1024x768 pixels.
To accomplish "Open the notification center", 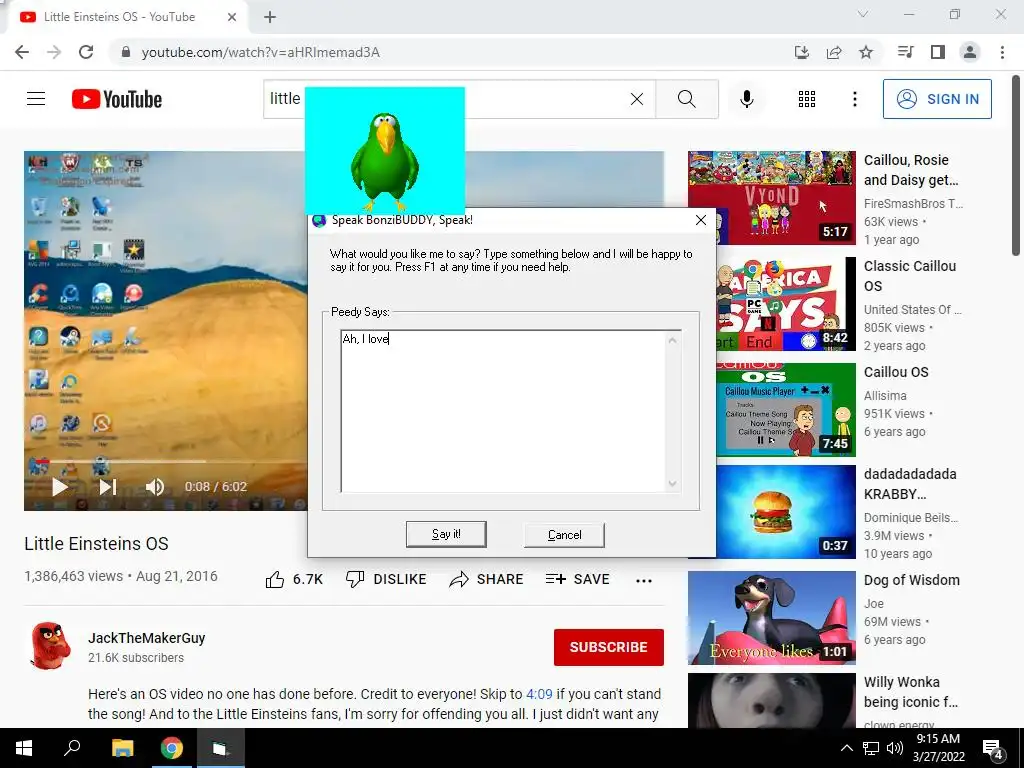I will click(993, 749).
